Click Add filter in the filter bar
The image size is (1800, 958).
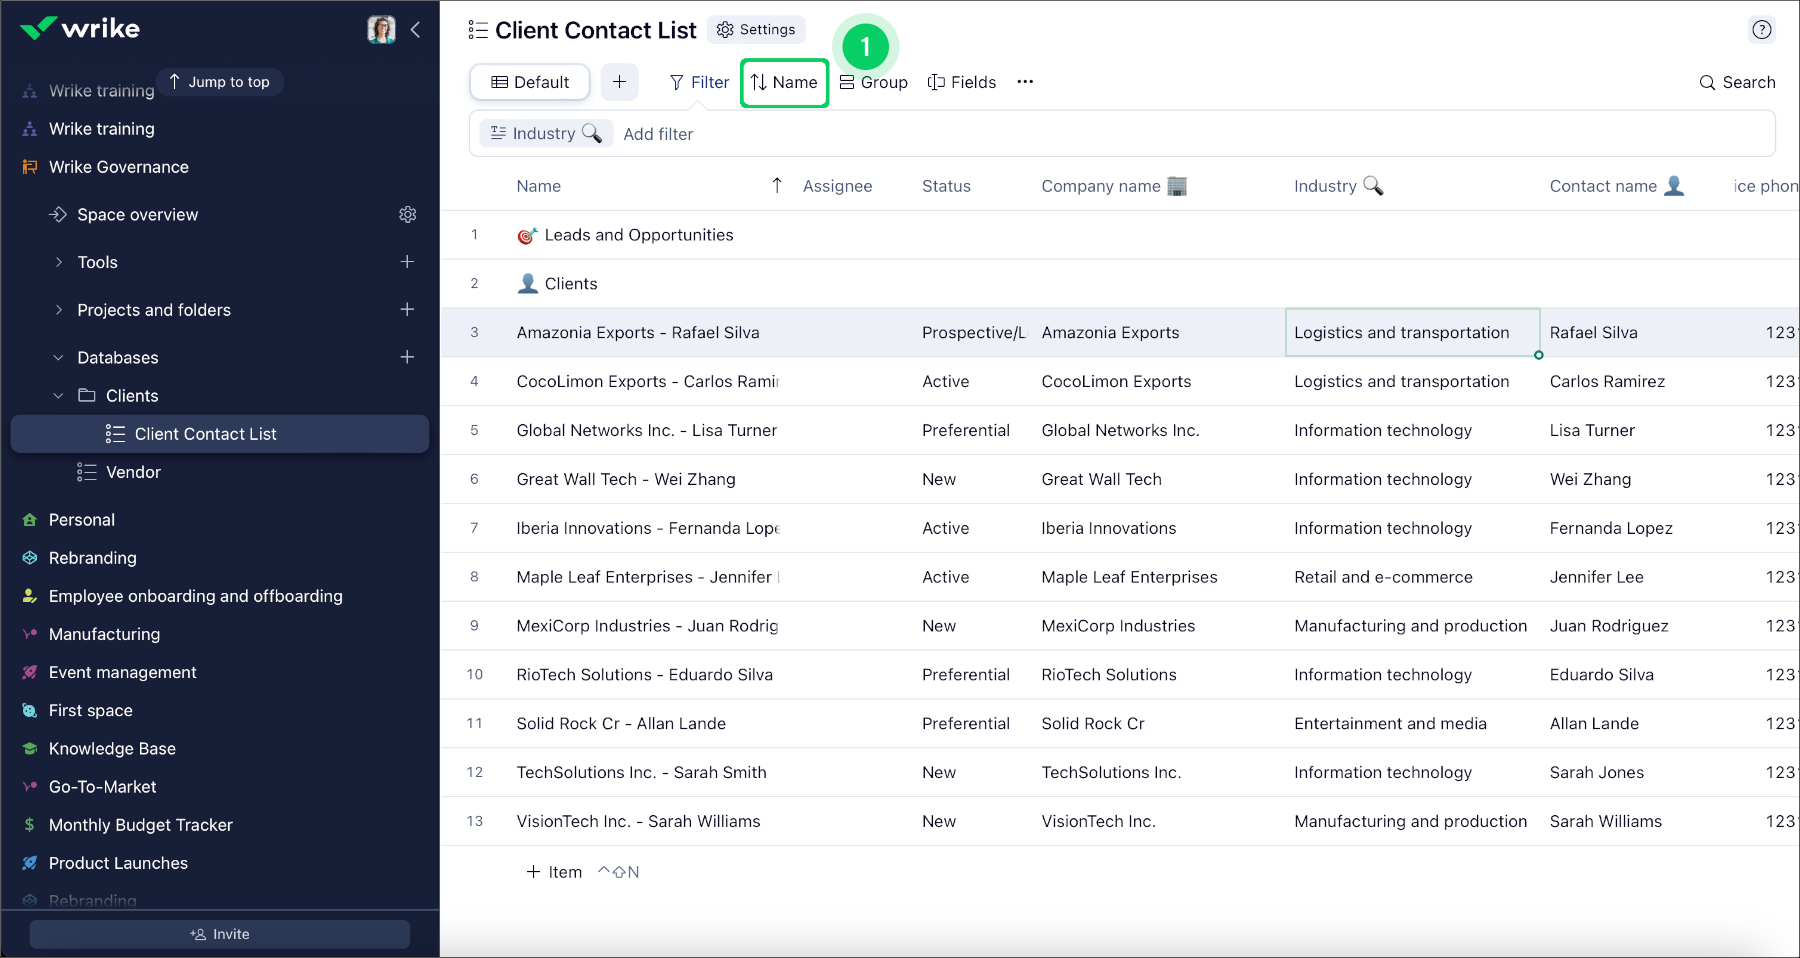[658, 134]
